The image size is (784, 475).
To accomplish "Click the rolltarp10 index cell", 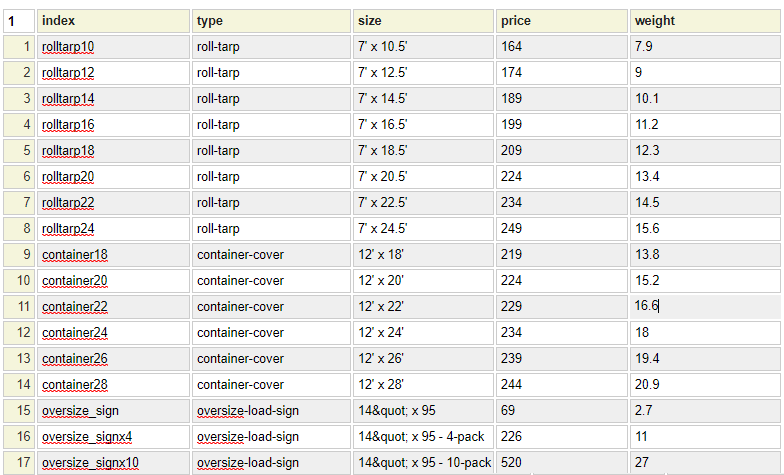I will tap(112, 47).
